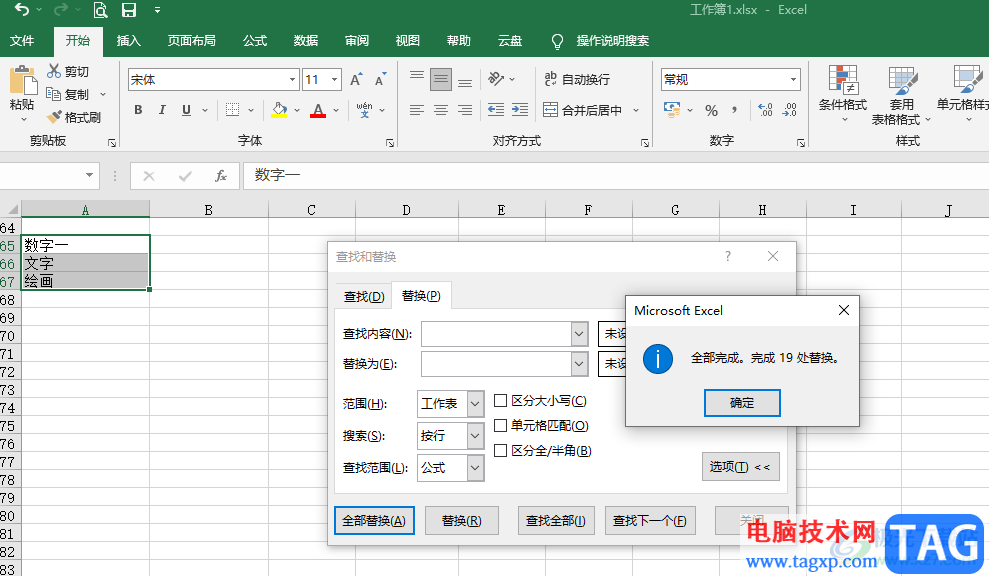Open the 范围 dropdown showing 工作表

(x=450, y=404)
